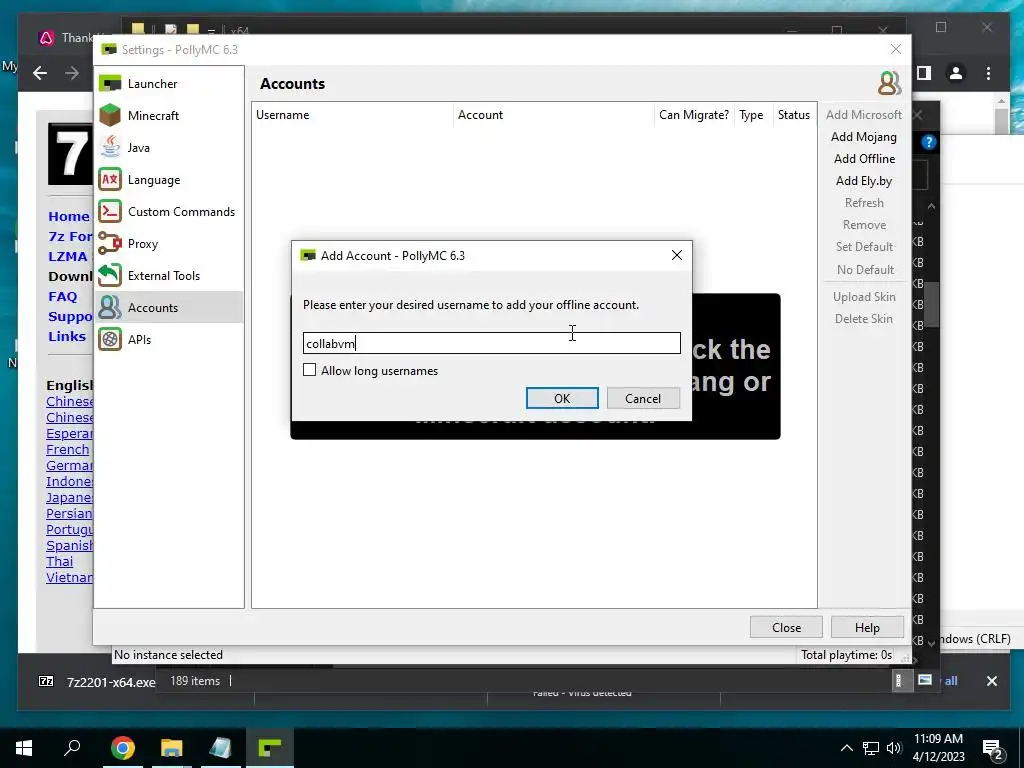Viewport: 1024px width, 768px height.
Task: Open the Launcher settings page
Action: pyautogui.click(x=169, y=84)
